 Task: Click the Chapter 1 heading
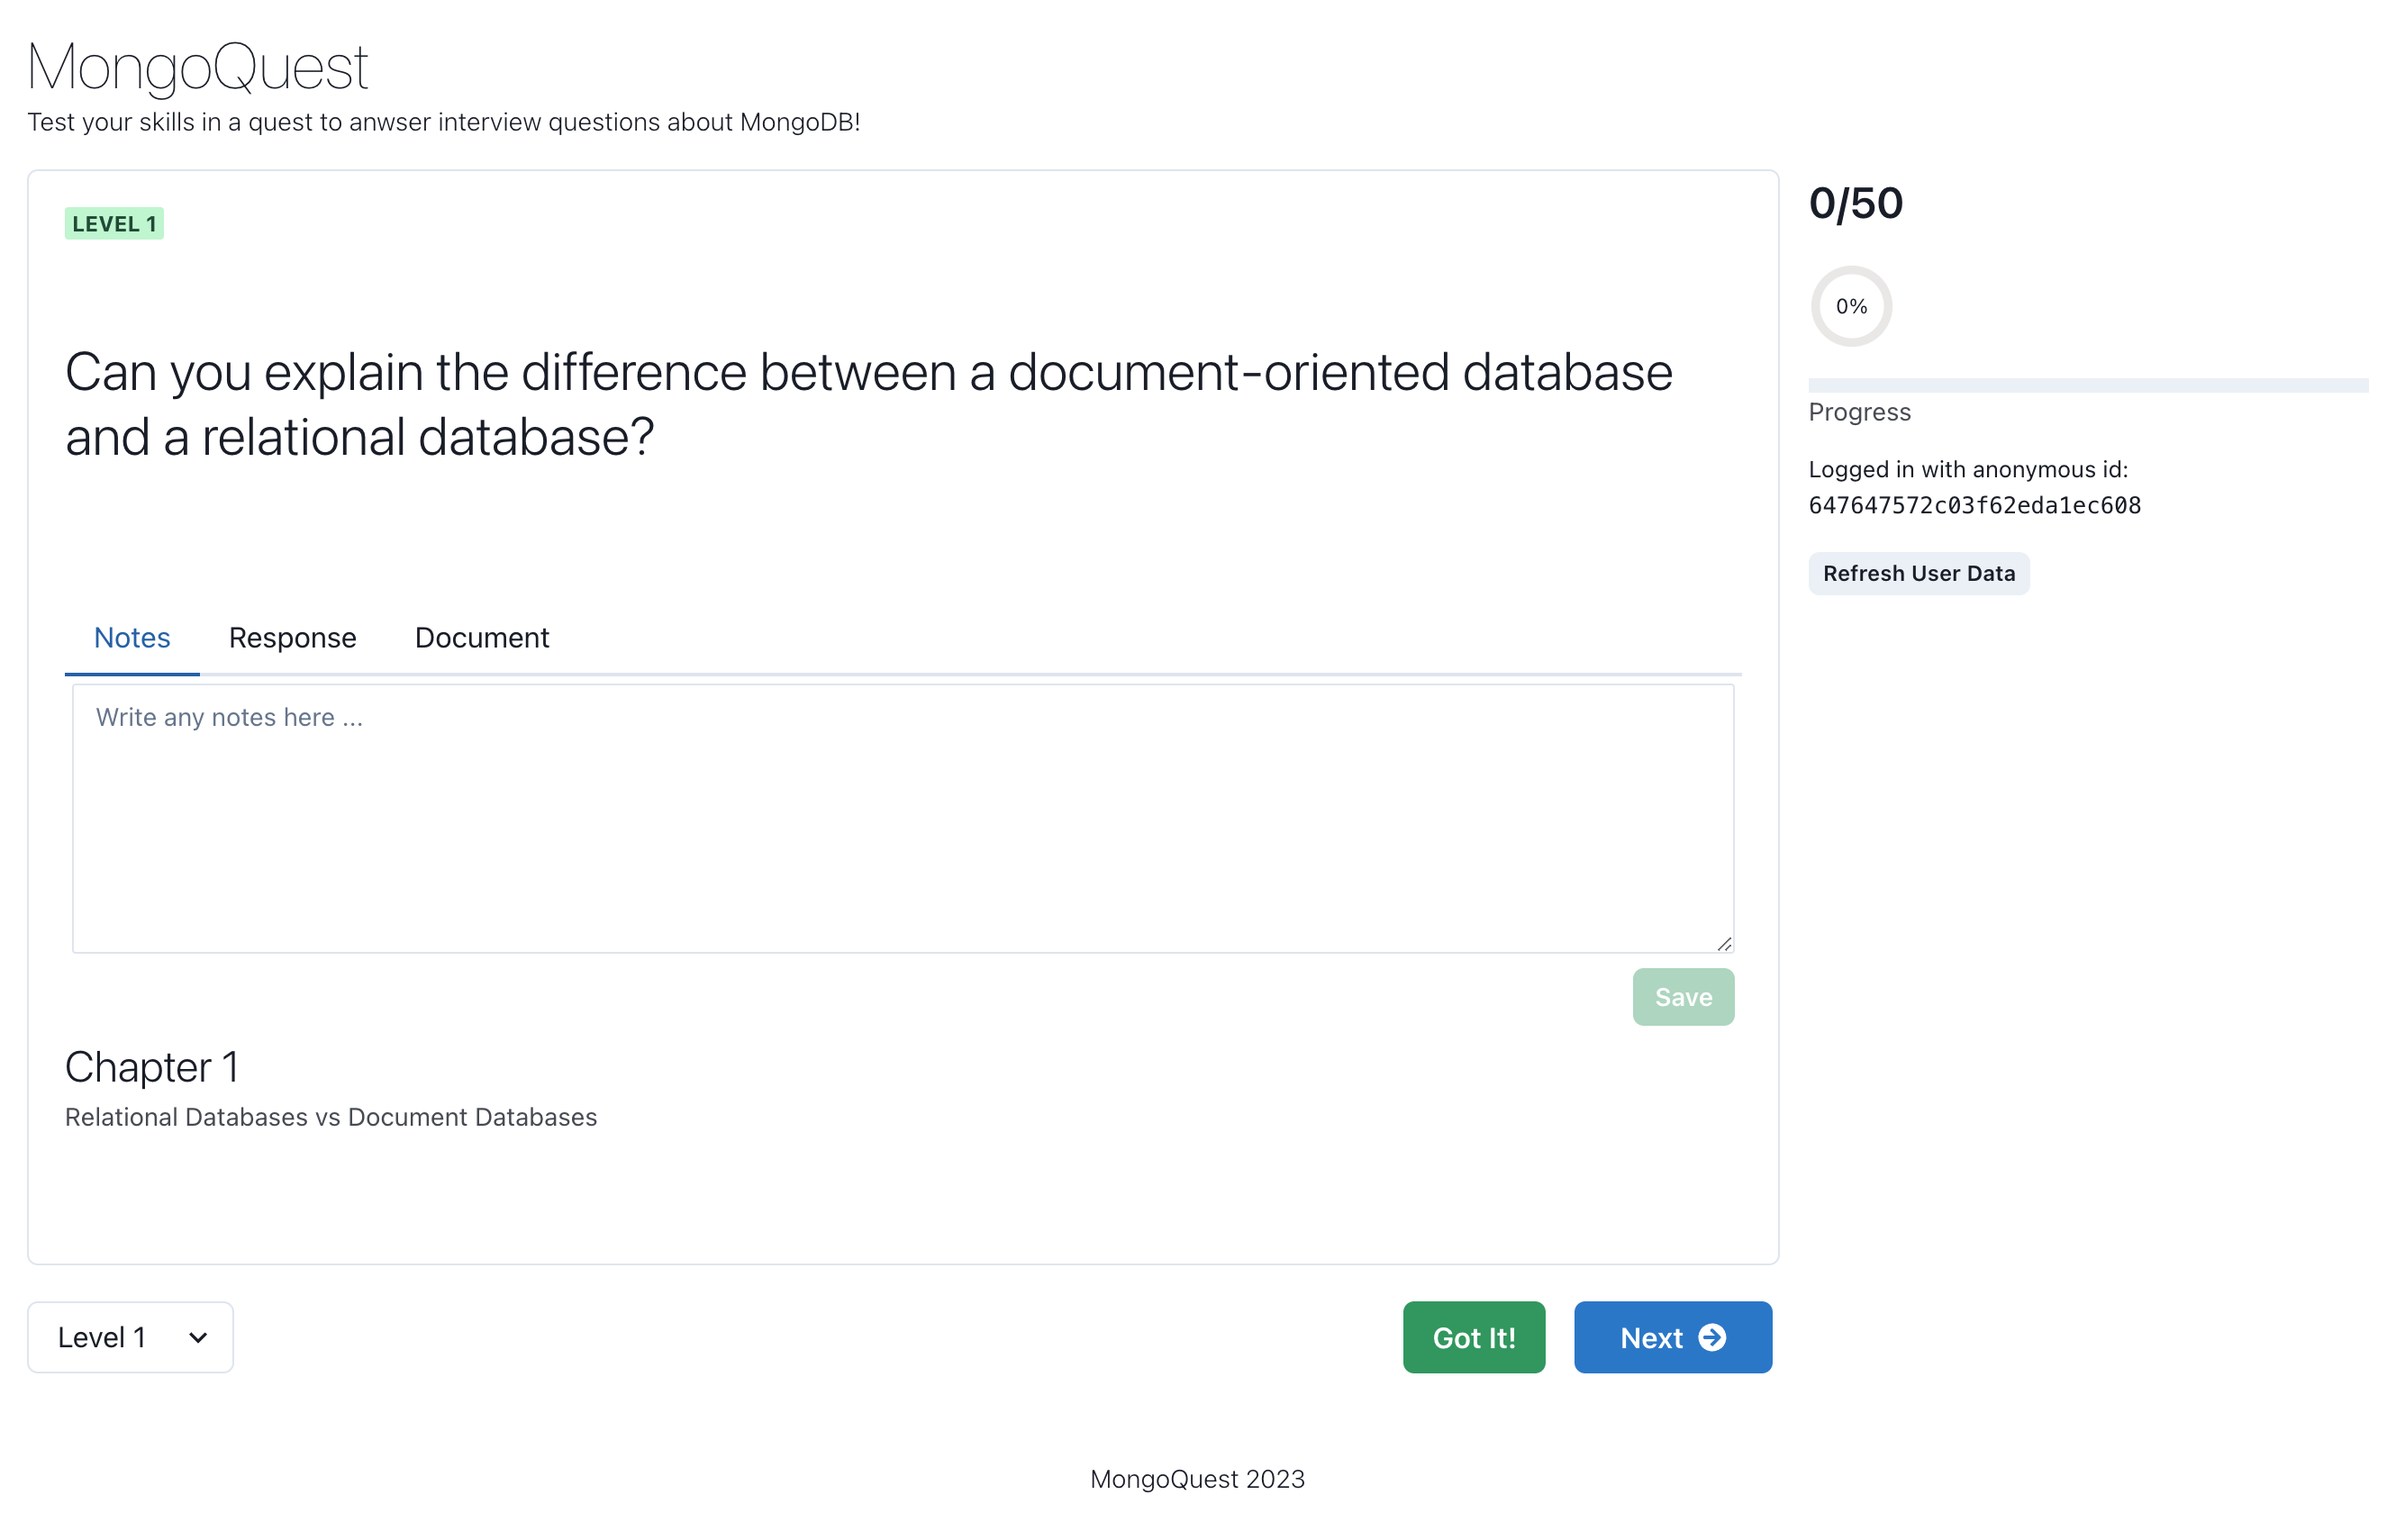pyautogui.click(x=152, y=1066)
